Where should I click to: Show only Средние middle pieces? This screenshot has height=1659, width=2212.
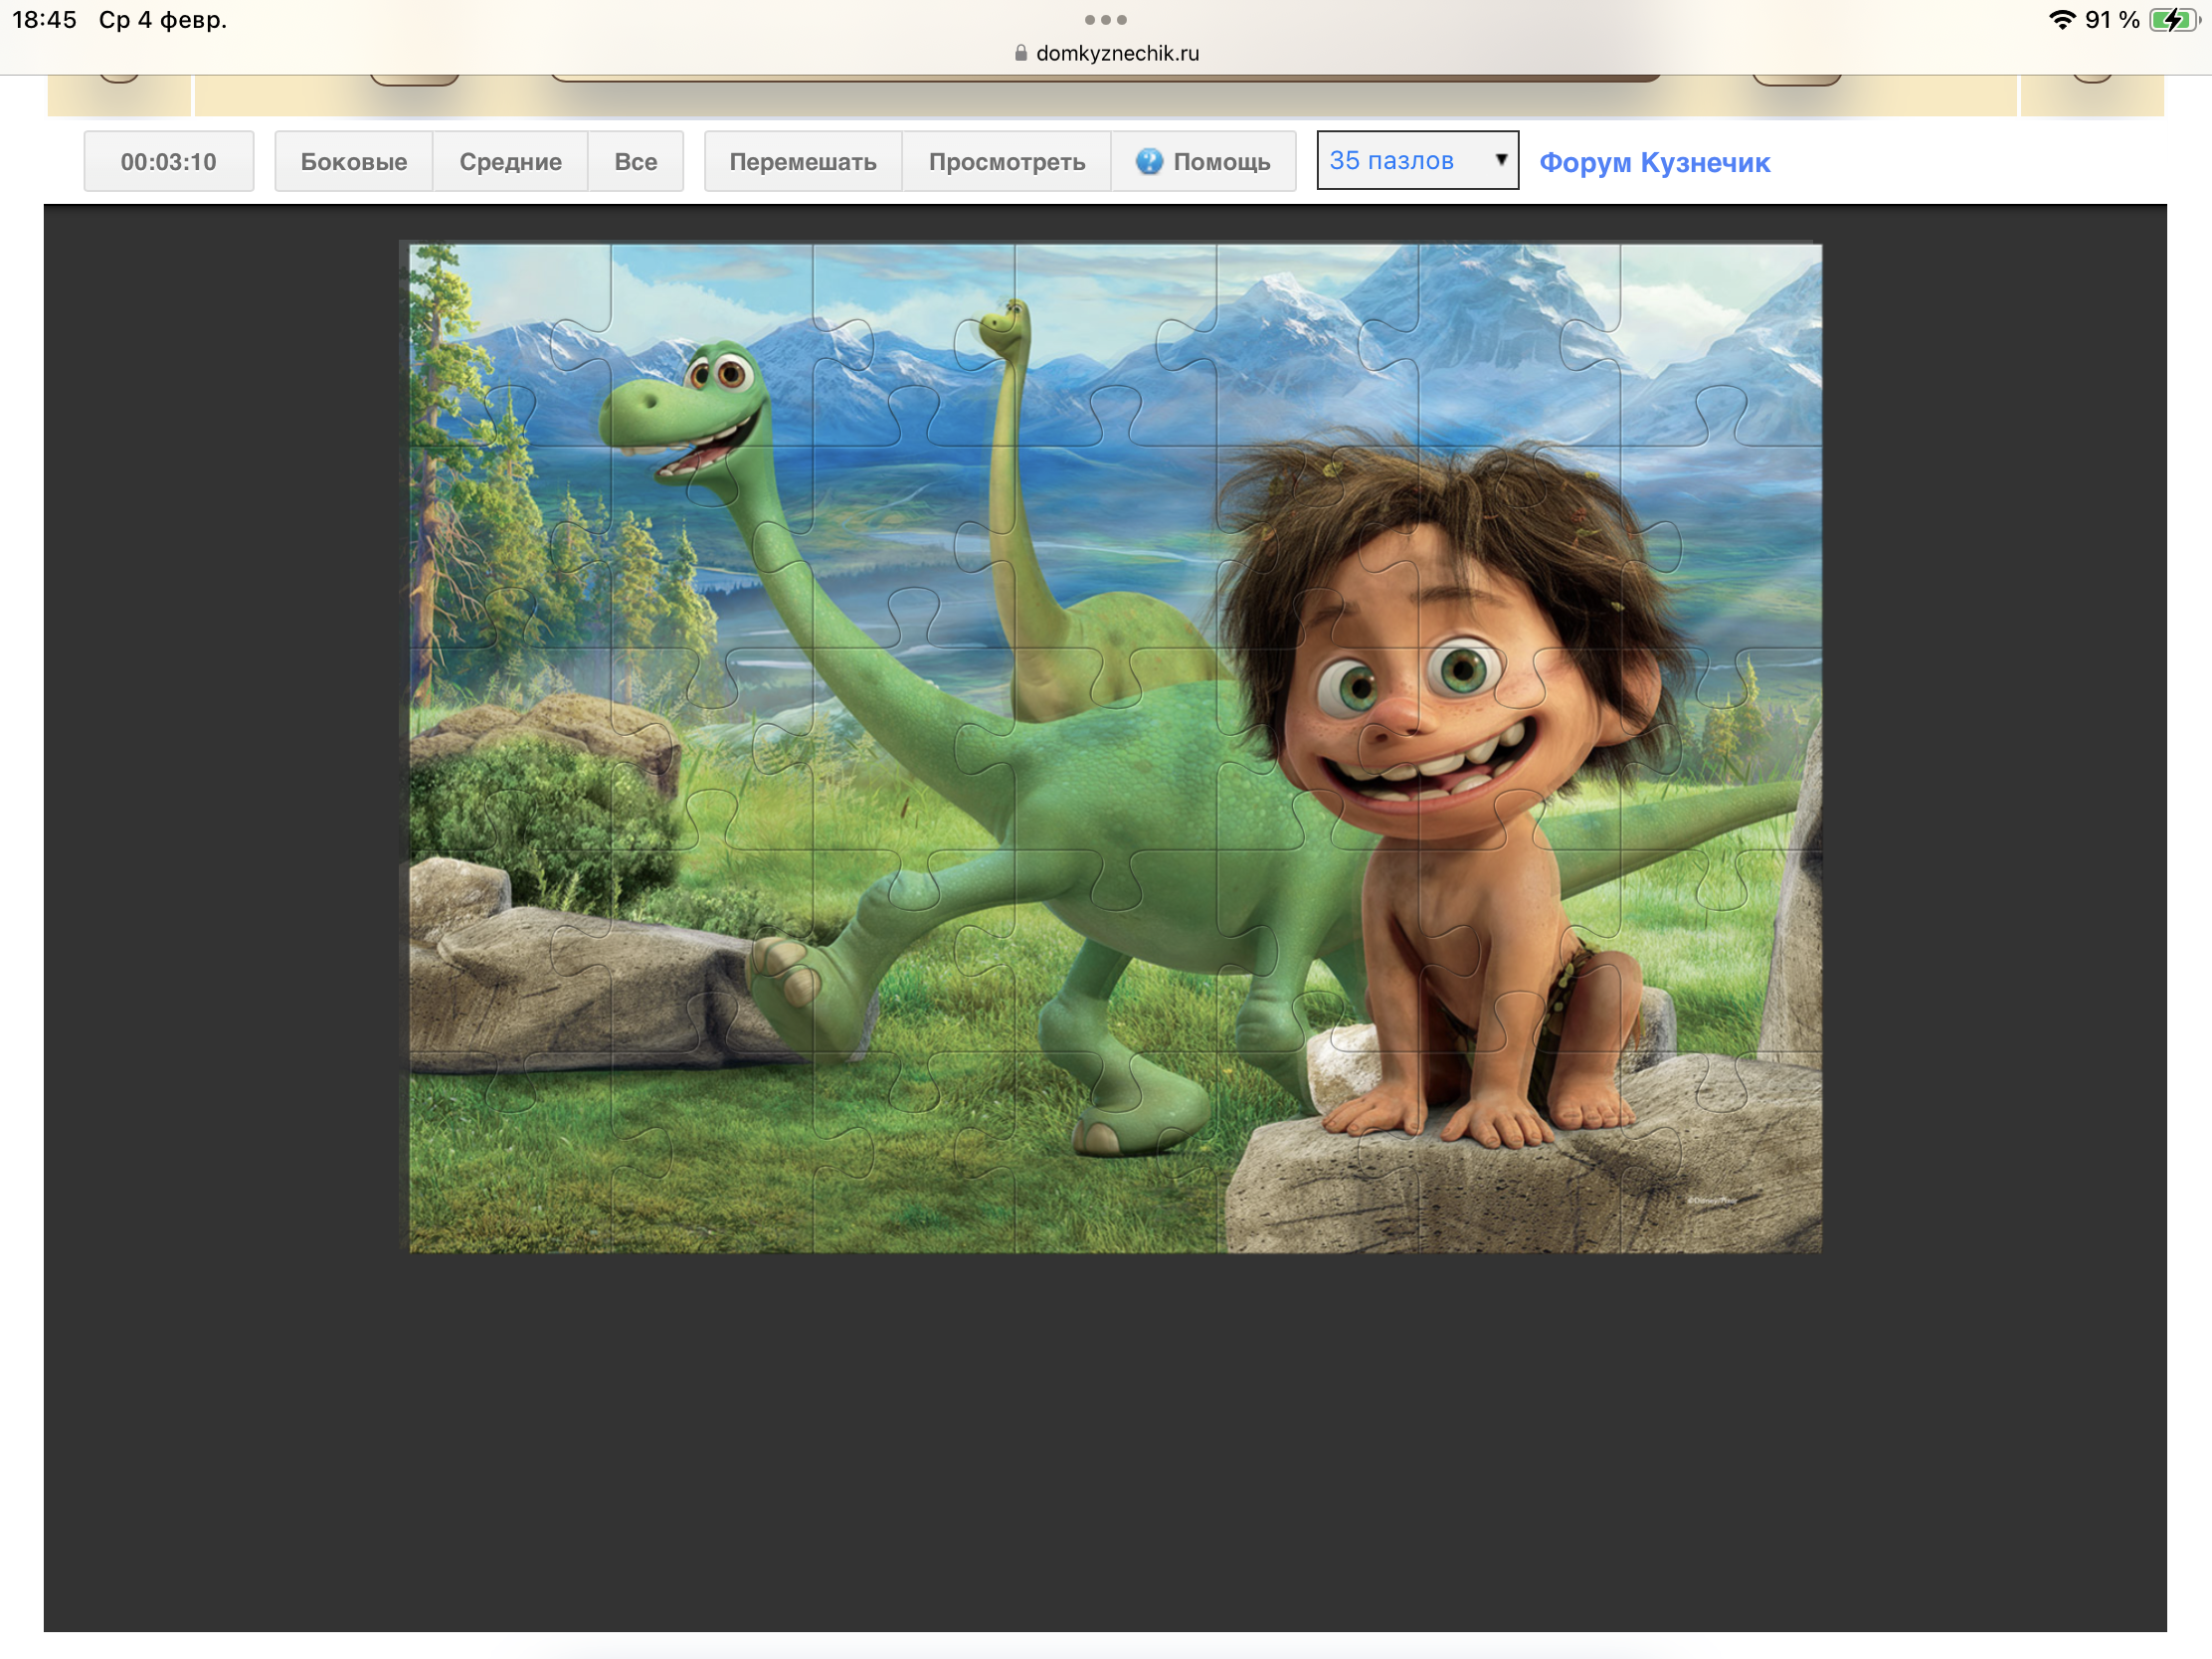[x=510, y=161]
